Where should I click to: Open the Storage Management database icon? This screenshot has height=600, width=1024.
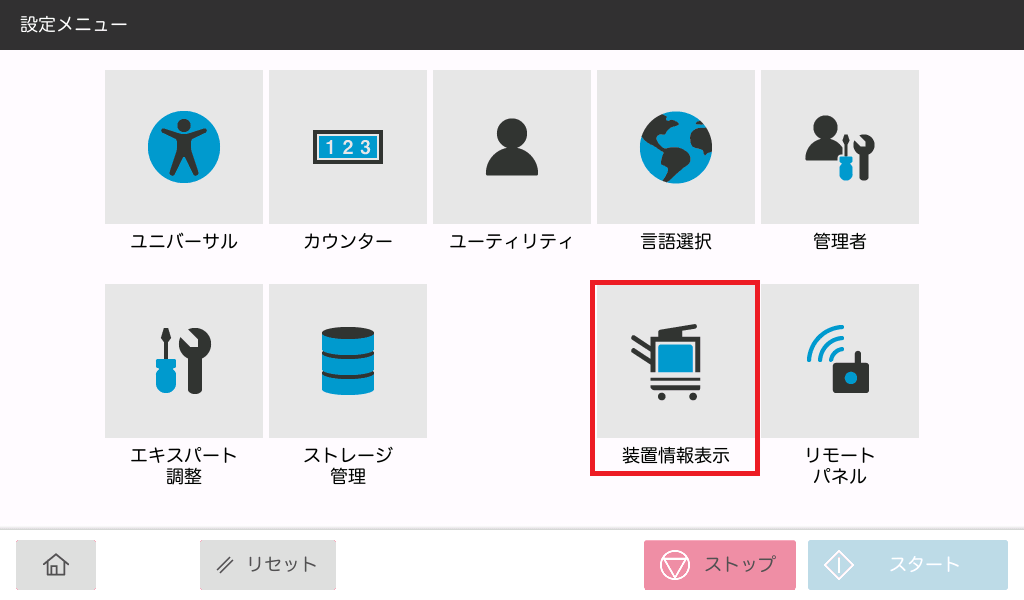tap(348, 361)
